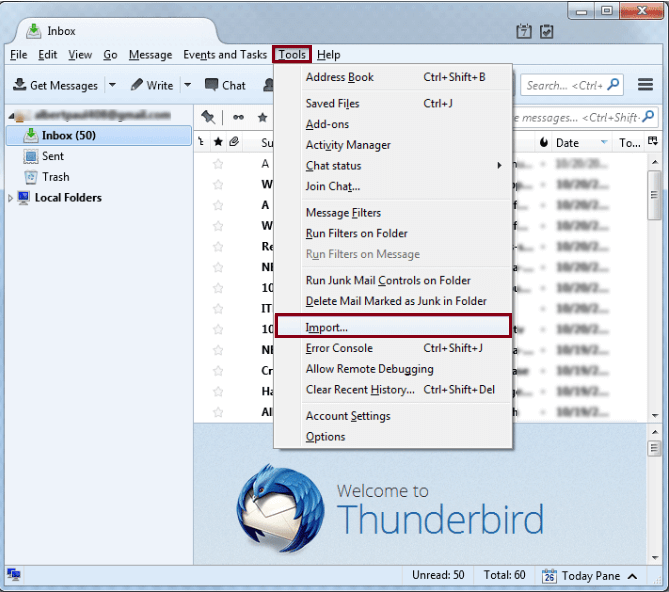Open the hamburger application menu

click(x=645, y=84)
